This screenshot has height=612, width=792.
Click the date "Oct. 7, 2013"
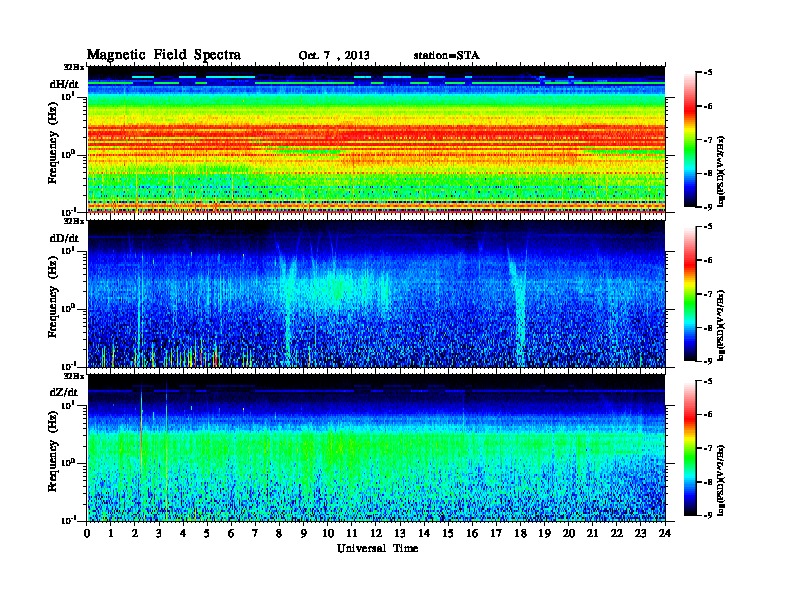click(334, 56)
